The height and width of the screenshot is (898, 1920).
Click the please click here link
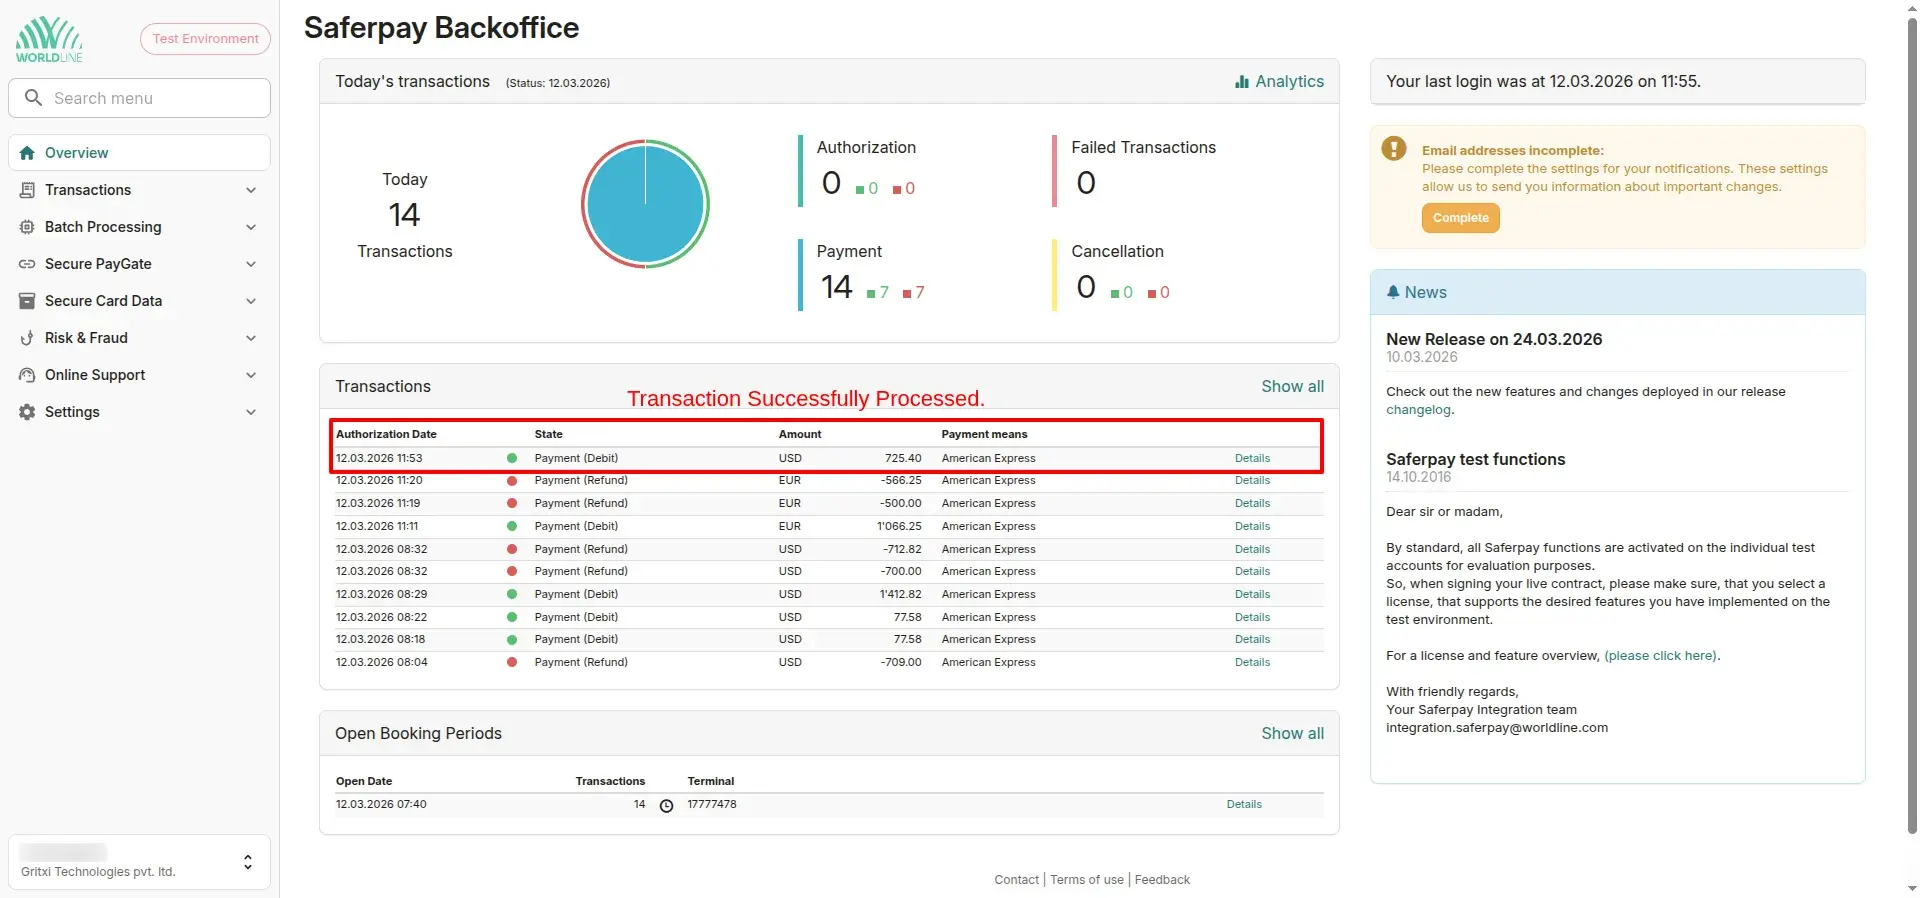(x=1660, y=656)
